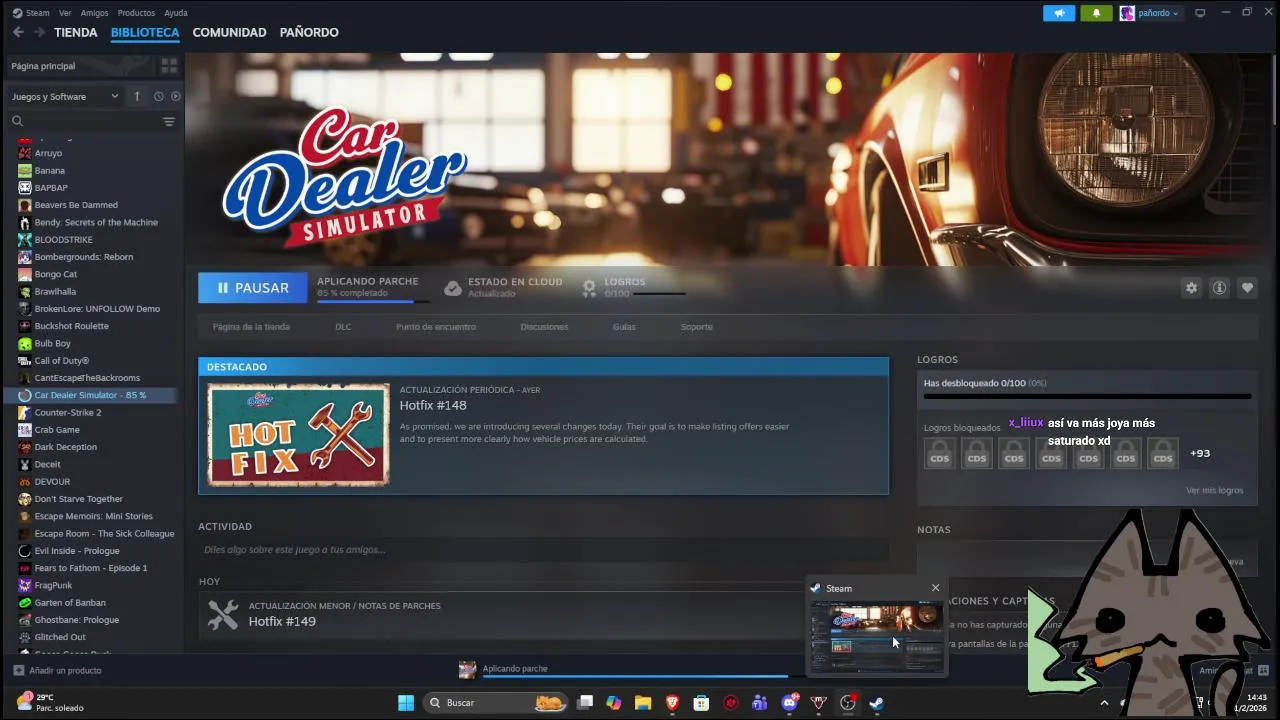Open Punto de encuentro link
1280x720 pixels.
(x=436, y=327)
